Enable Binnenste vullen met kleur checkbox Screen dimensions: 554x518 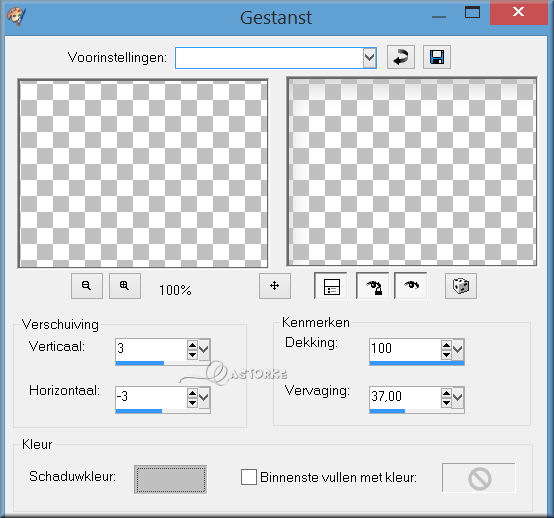pyautogui.click(x=249, y=477)
